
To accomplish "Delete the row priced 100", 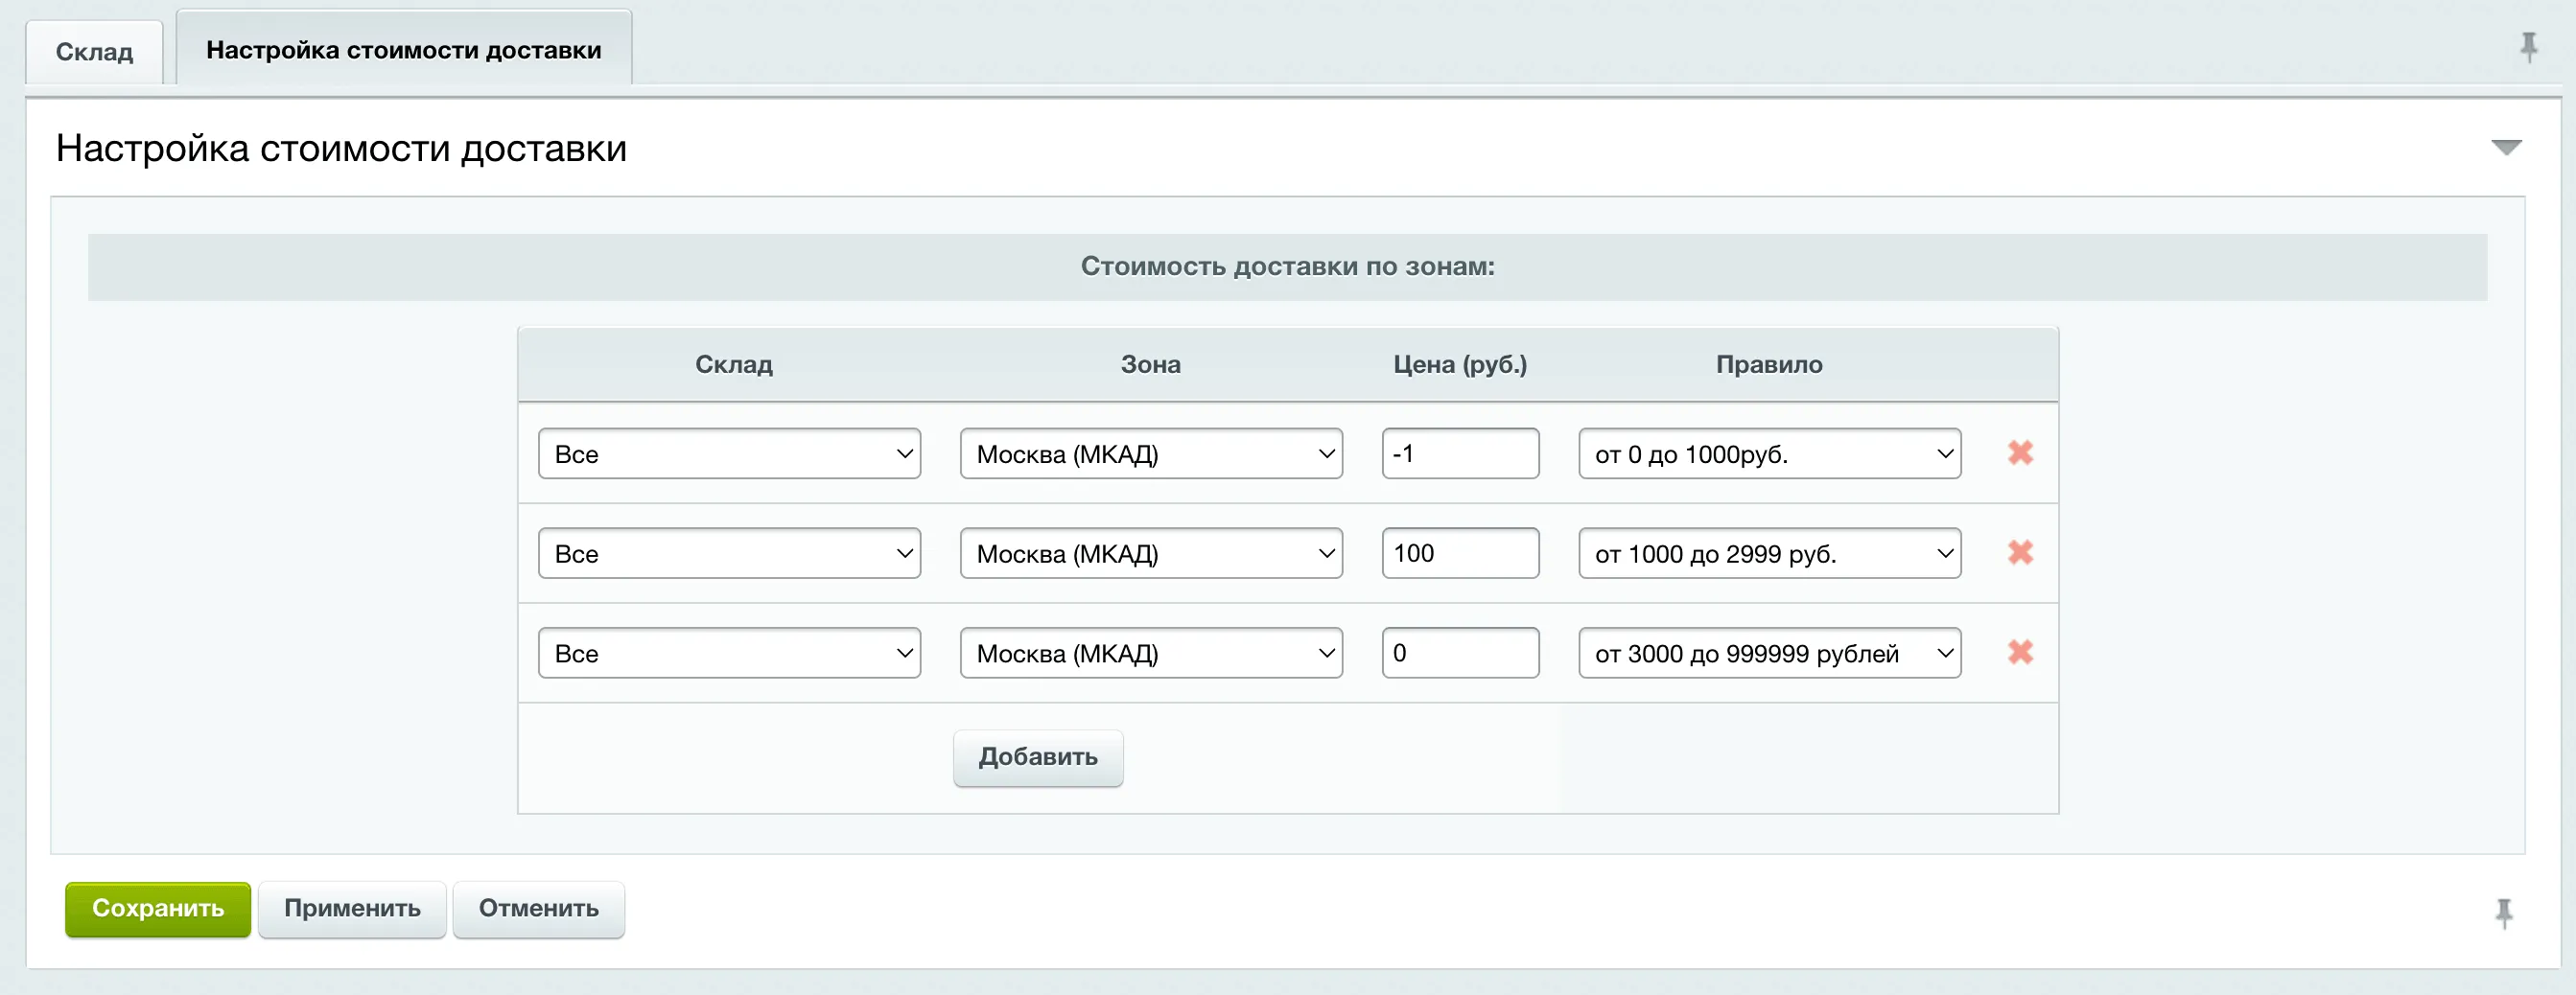I will click(x=2020, y=553).
